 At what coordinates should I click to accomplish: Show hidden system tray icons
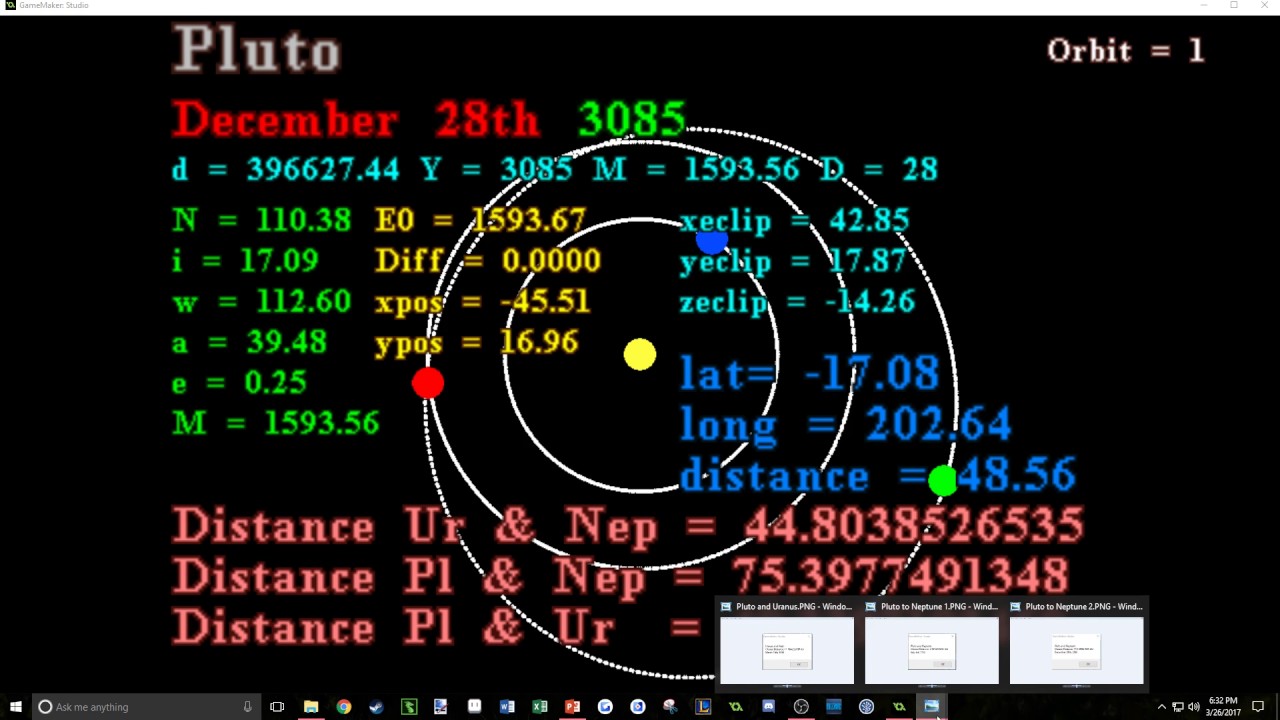1161,707
